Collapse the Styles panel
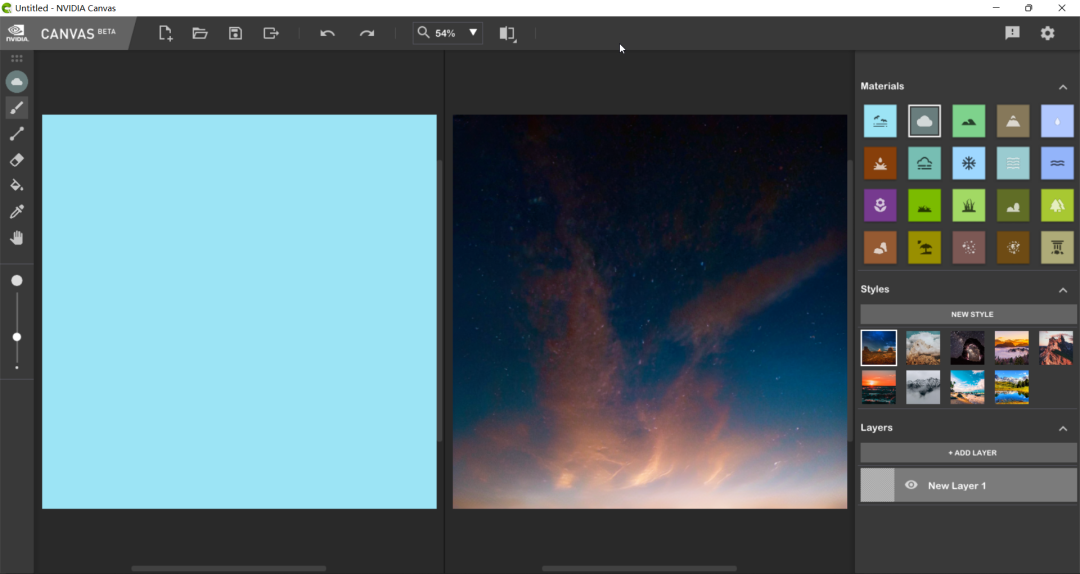Image resolution: width=1080 pixels, height=574 pixels. 1063,290
